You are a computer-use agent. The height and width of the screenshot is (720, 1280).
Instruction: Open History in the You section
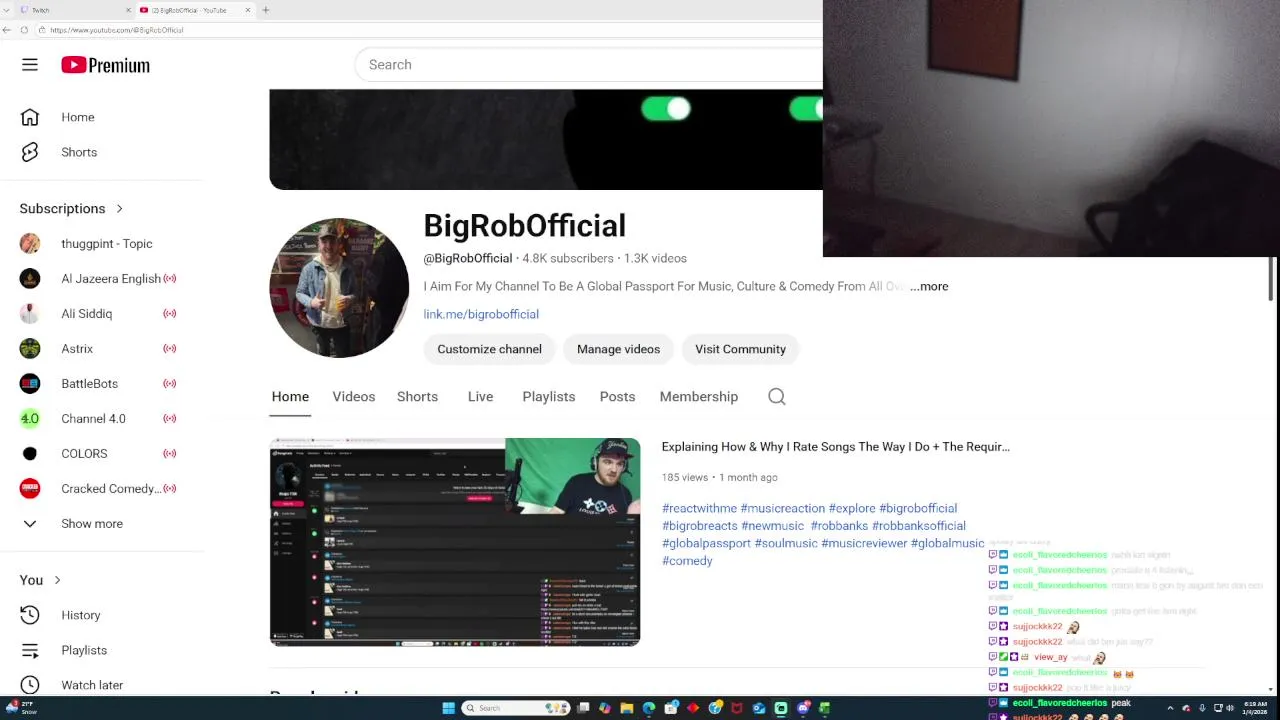tap(80, 615)
